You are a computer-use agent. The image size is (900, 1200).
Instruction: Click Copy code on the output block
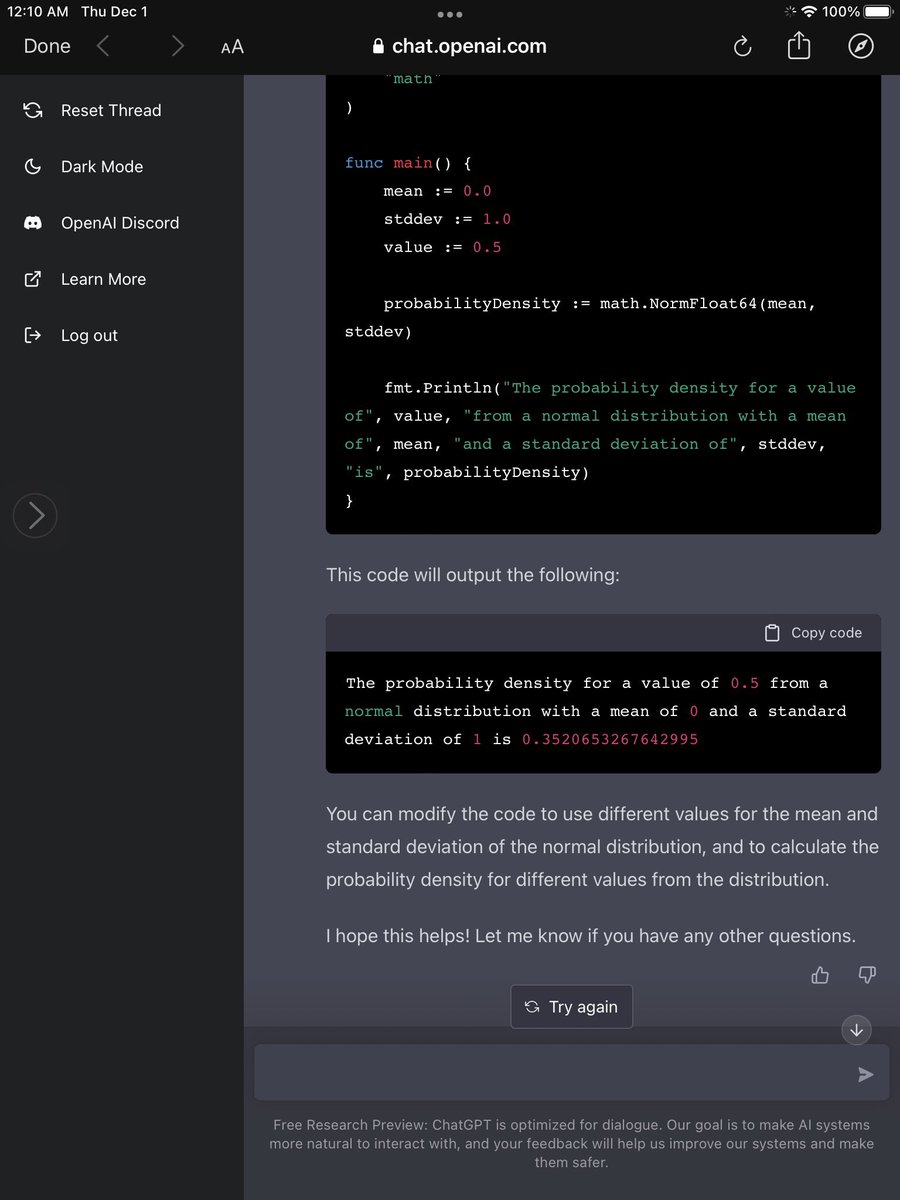point(813,632)
